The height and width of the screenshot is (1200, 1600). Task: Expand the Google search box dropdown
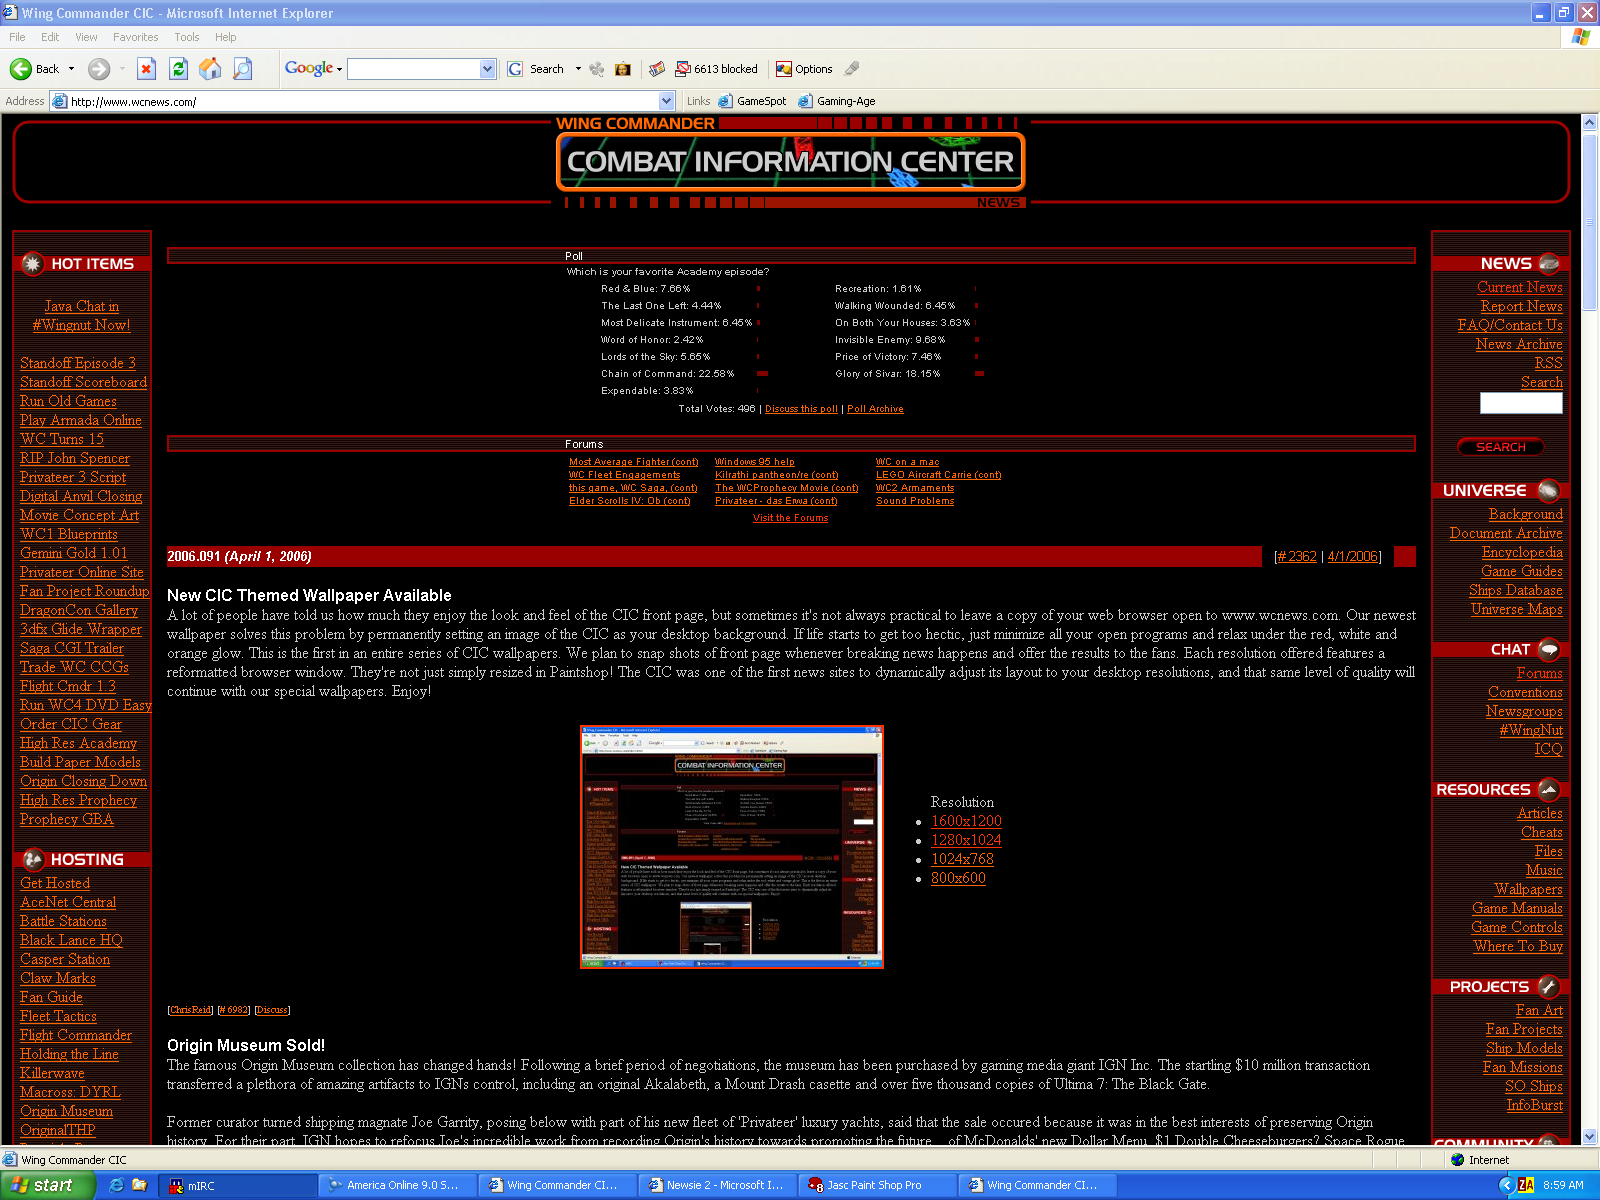488,69
